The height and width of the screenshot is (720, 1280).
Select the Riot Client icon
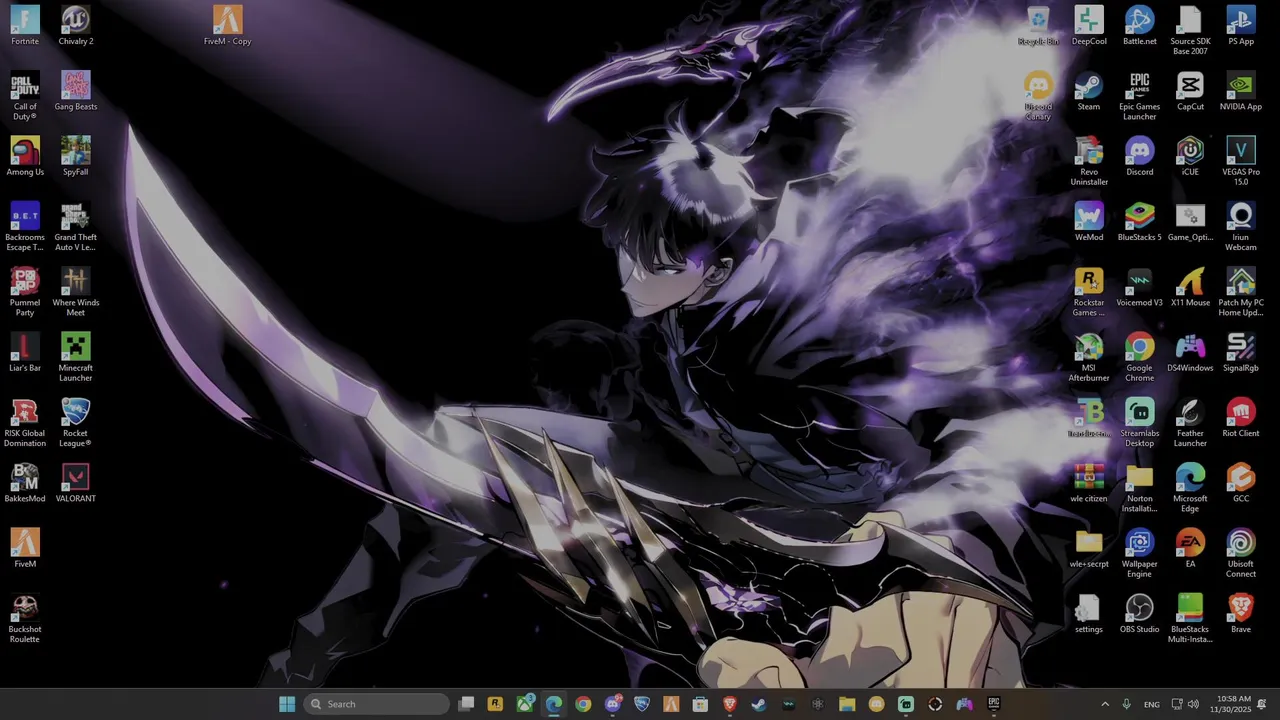coord(1241,418)
